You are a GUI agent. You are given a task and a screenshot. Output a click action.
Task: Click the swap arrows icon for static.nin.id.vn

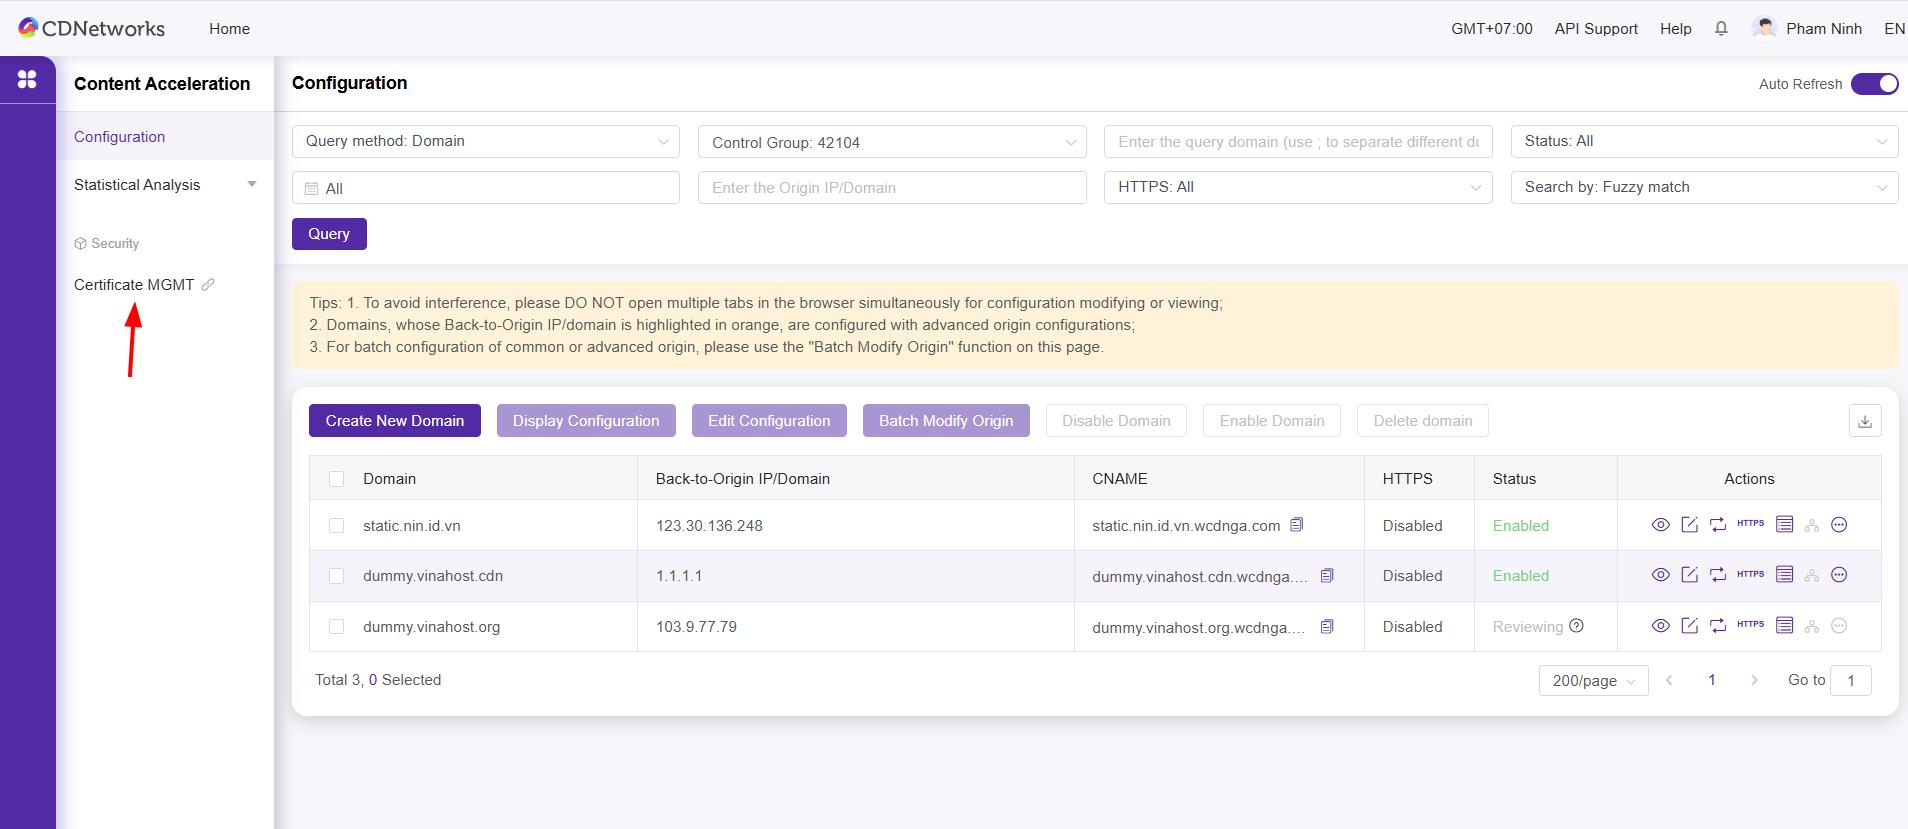[1718, 525]
